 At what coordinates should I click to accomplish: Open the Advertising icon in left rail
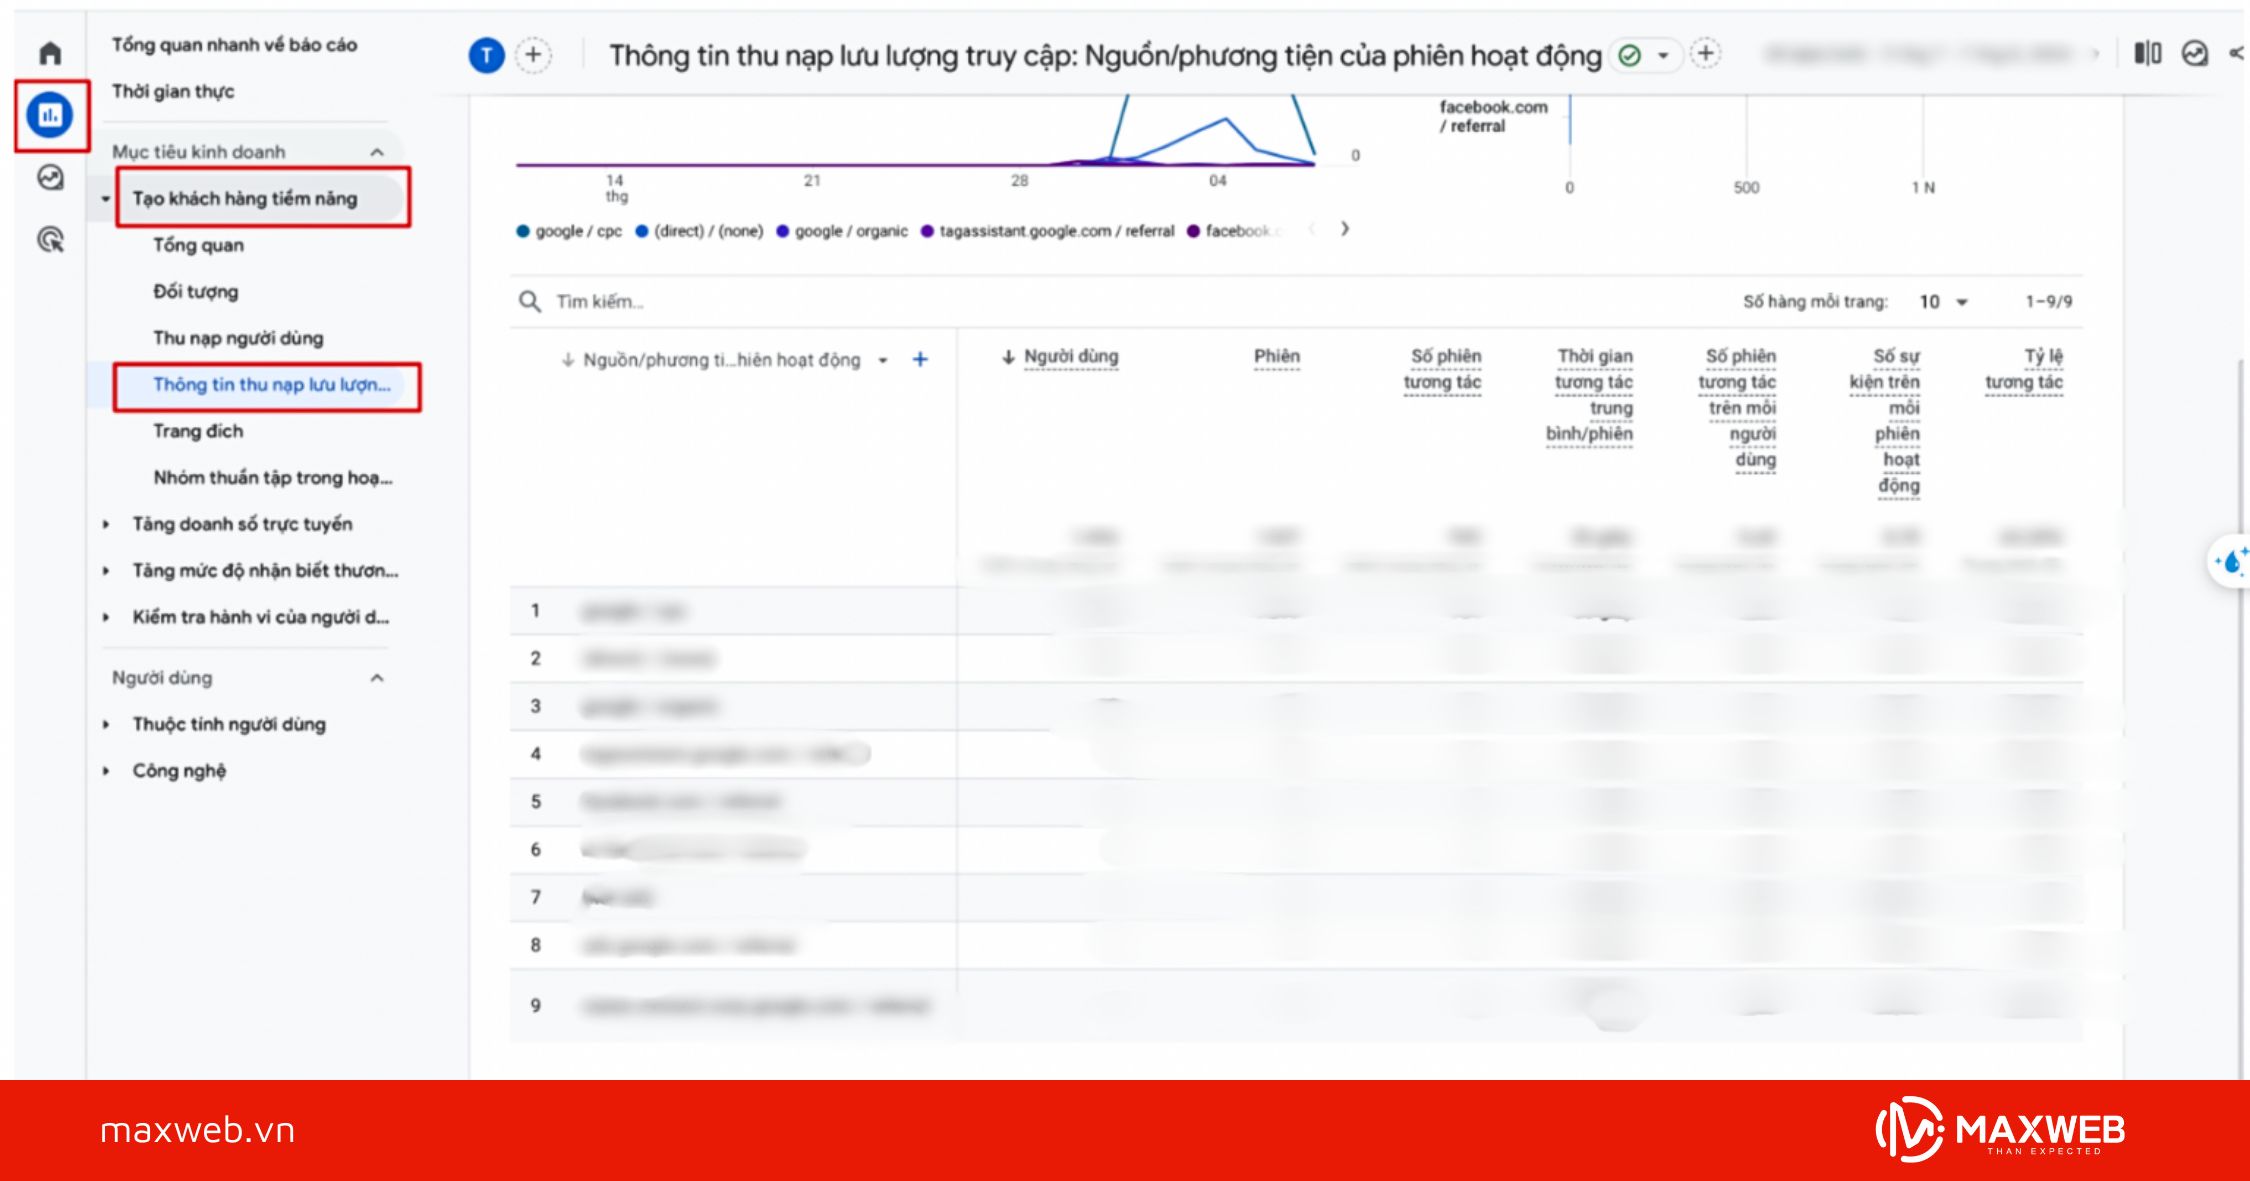point(50,240)
